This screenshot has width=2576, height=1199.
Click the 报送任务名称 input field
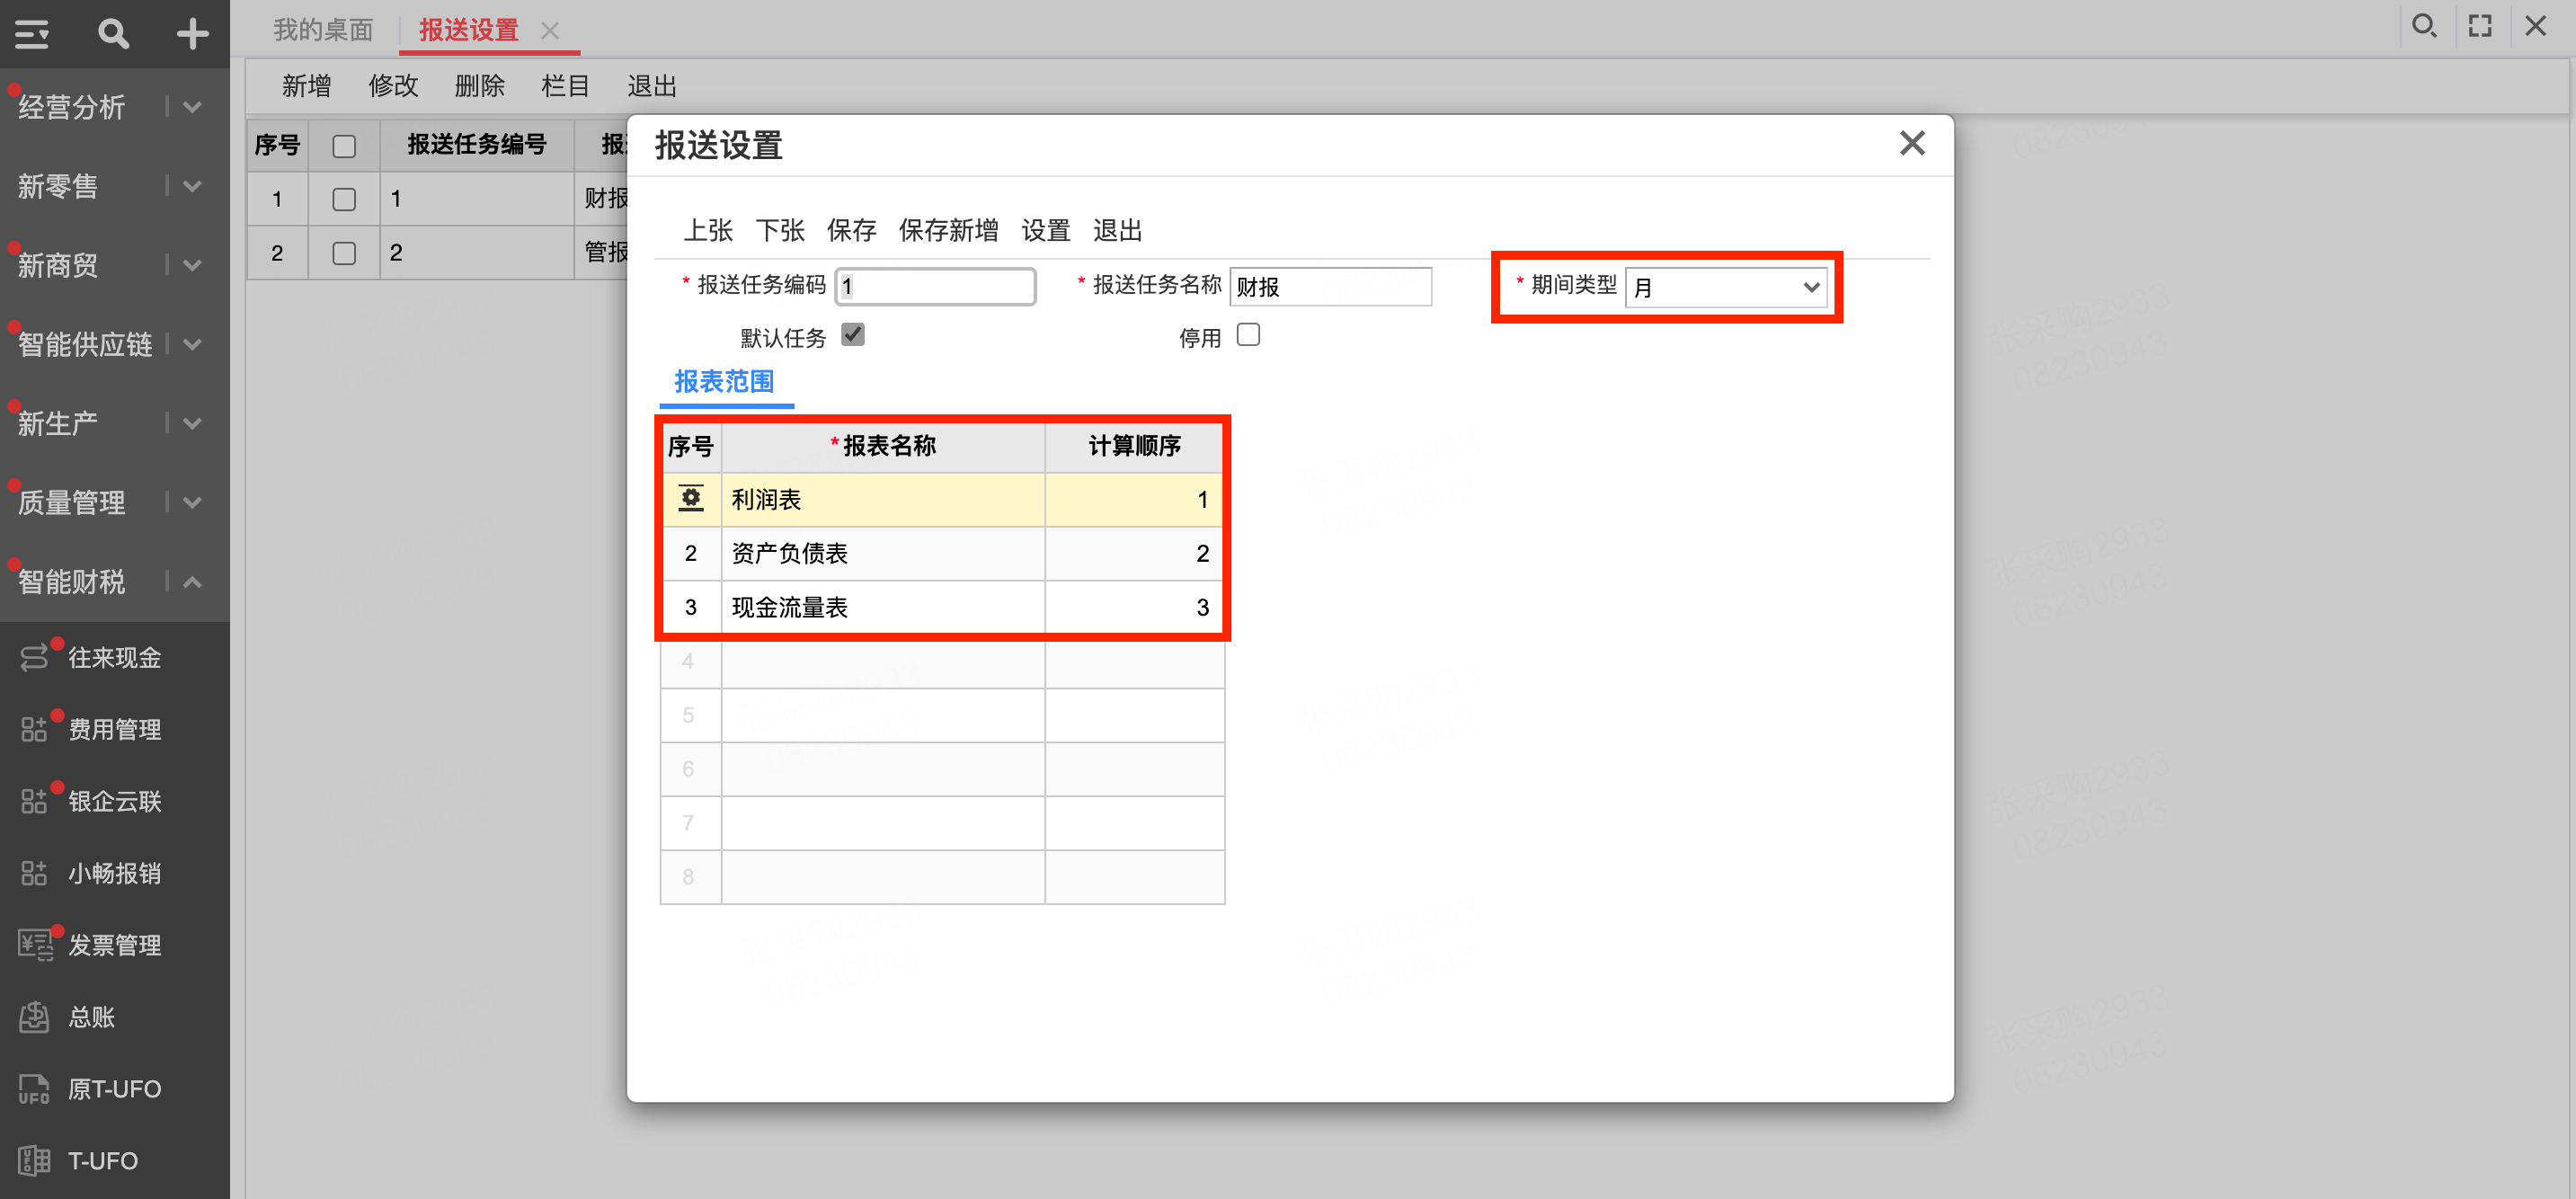click(1329, 287)
